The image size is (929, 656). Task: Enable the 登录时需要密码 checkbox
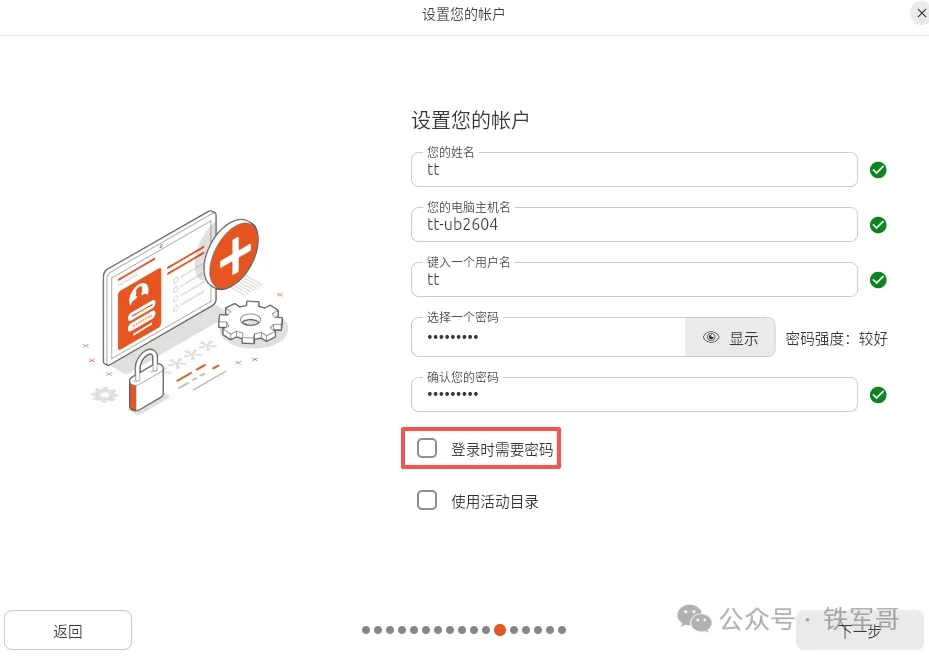[x=427, y=448]
